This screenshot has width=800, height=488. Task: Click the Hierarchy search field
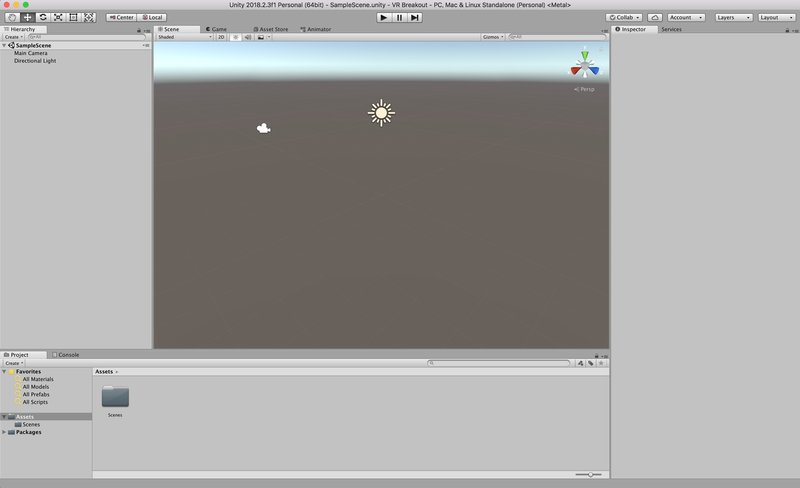(x=86, y=37)
